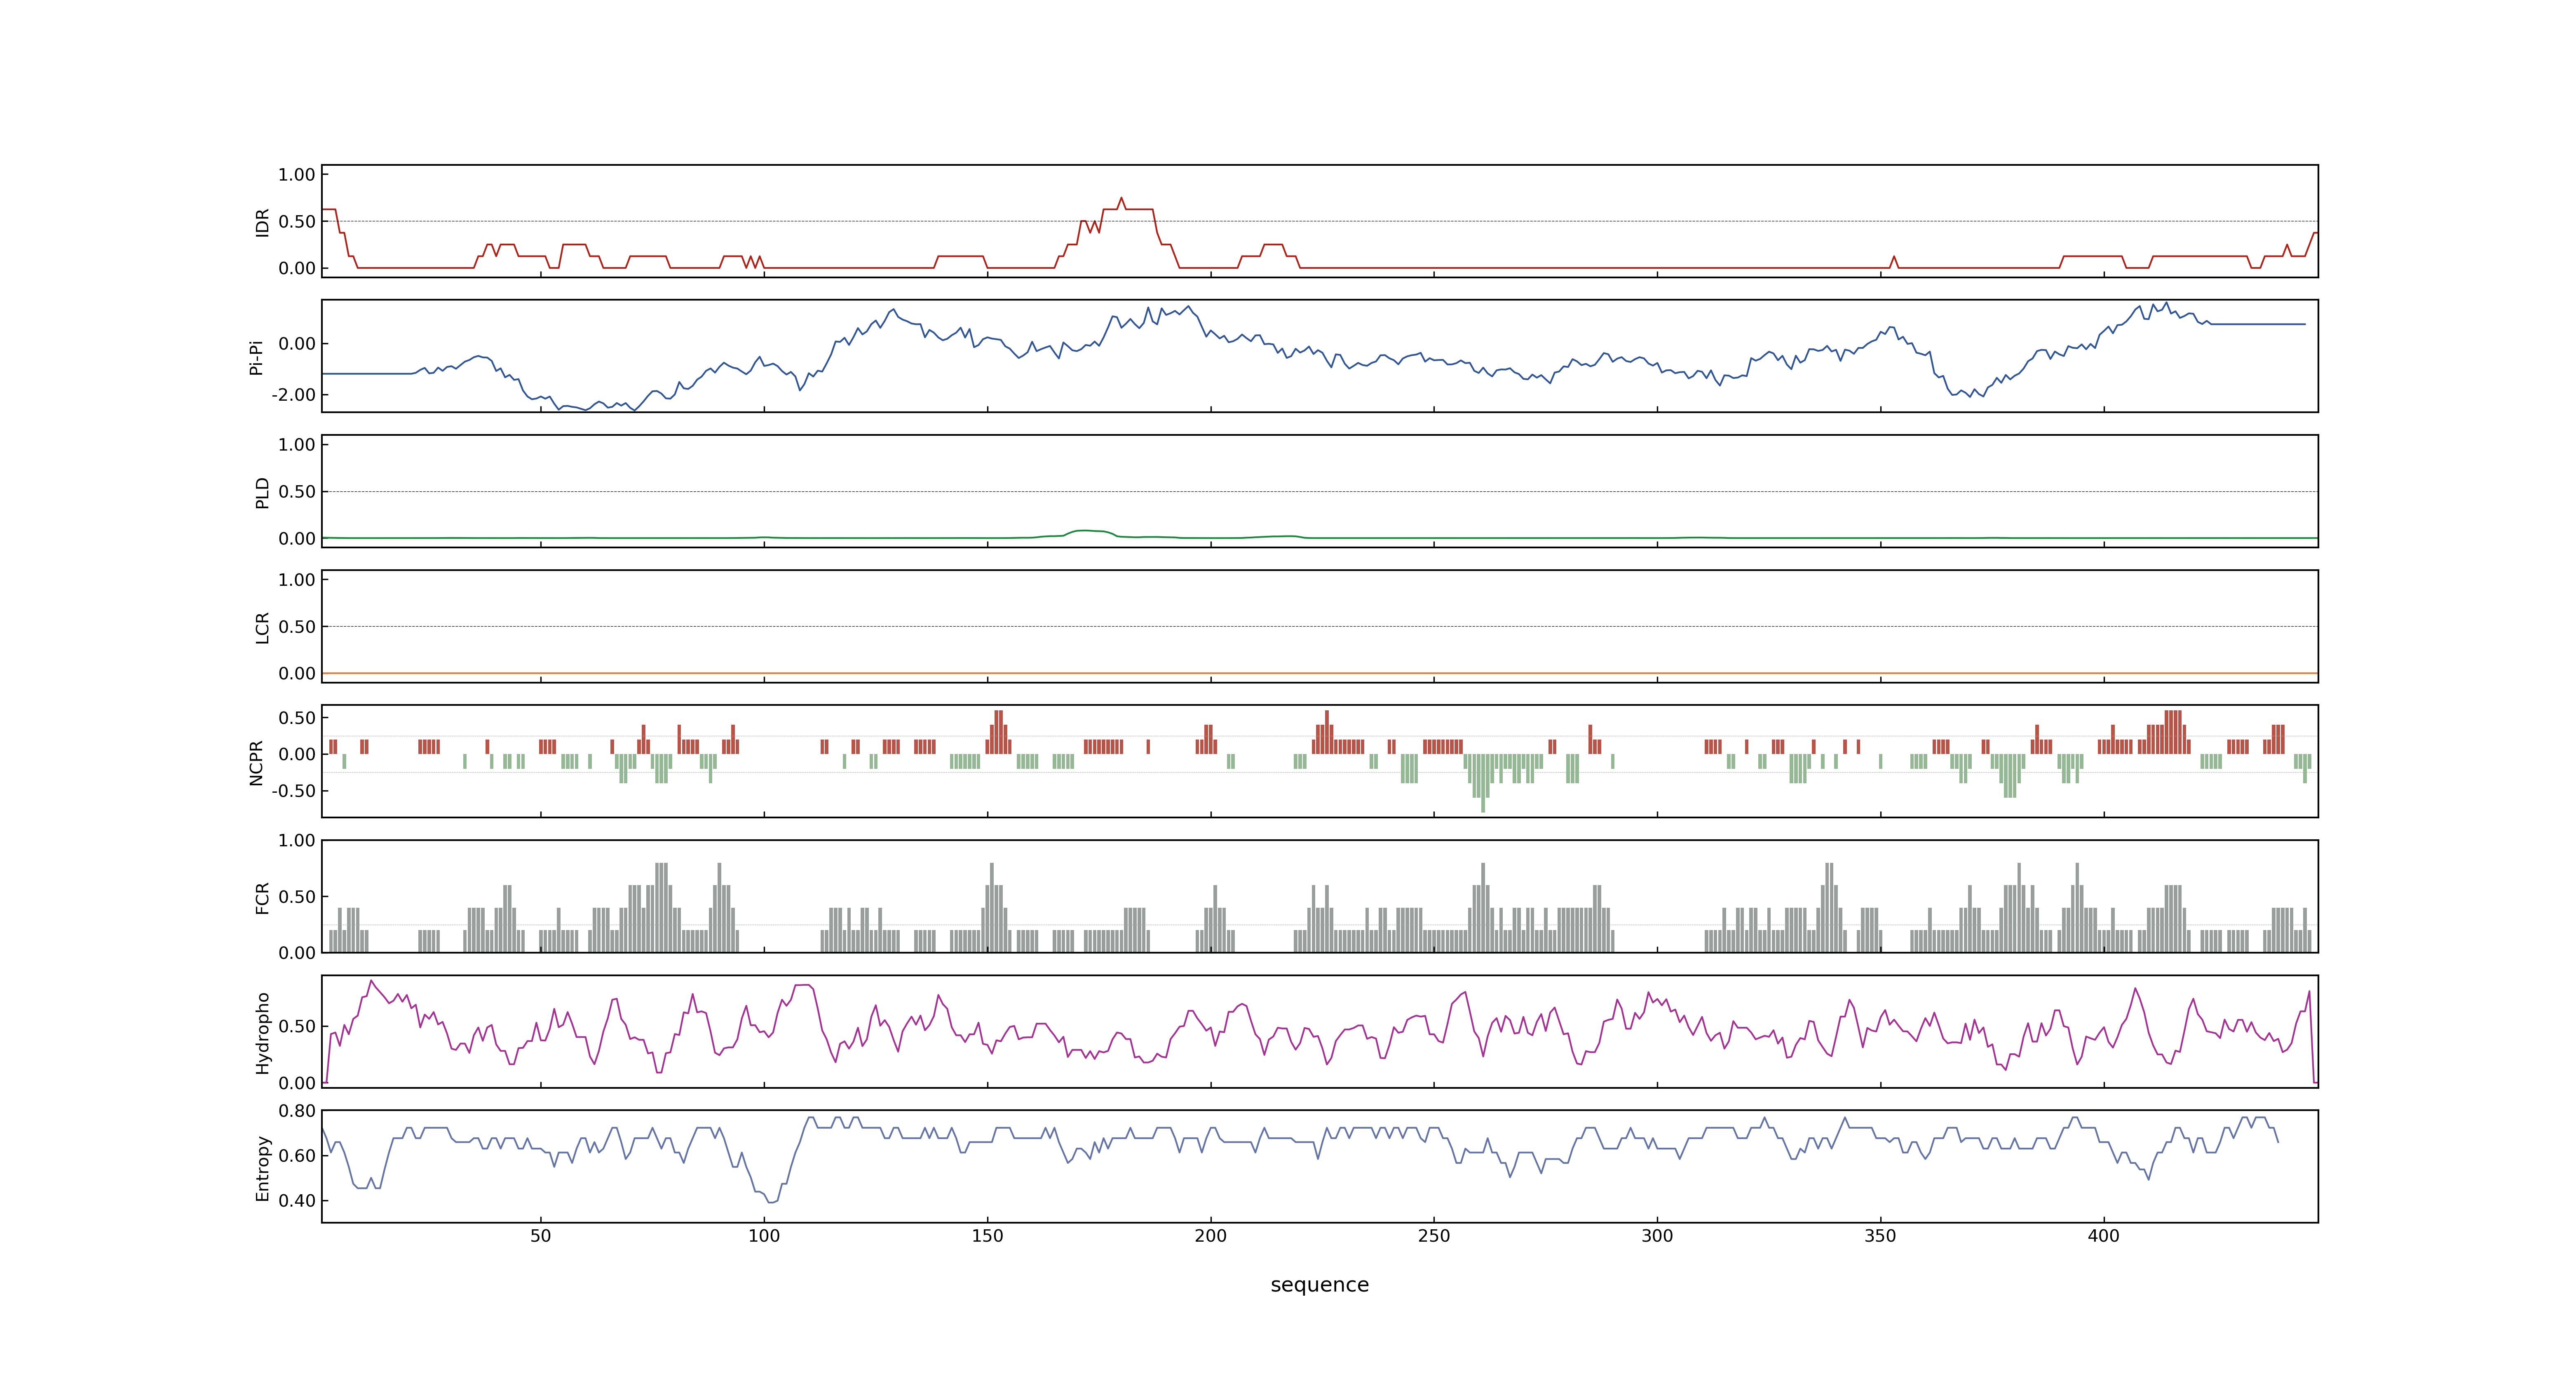Click the FCR axis label
This screenshot has width=2576, height=1374.
pos(262,897)
